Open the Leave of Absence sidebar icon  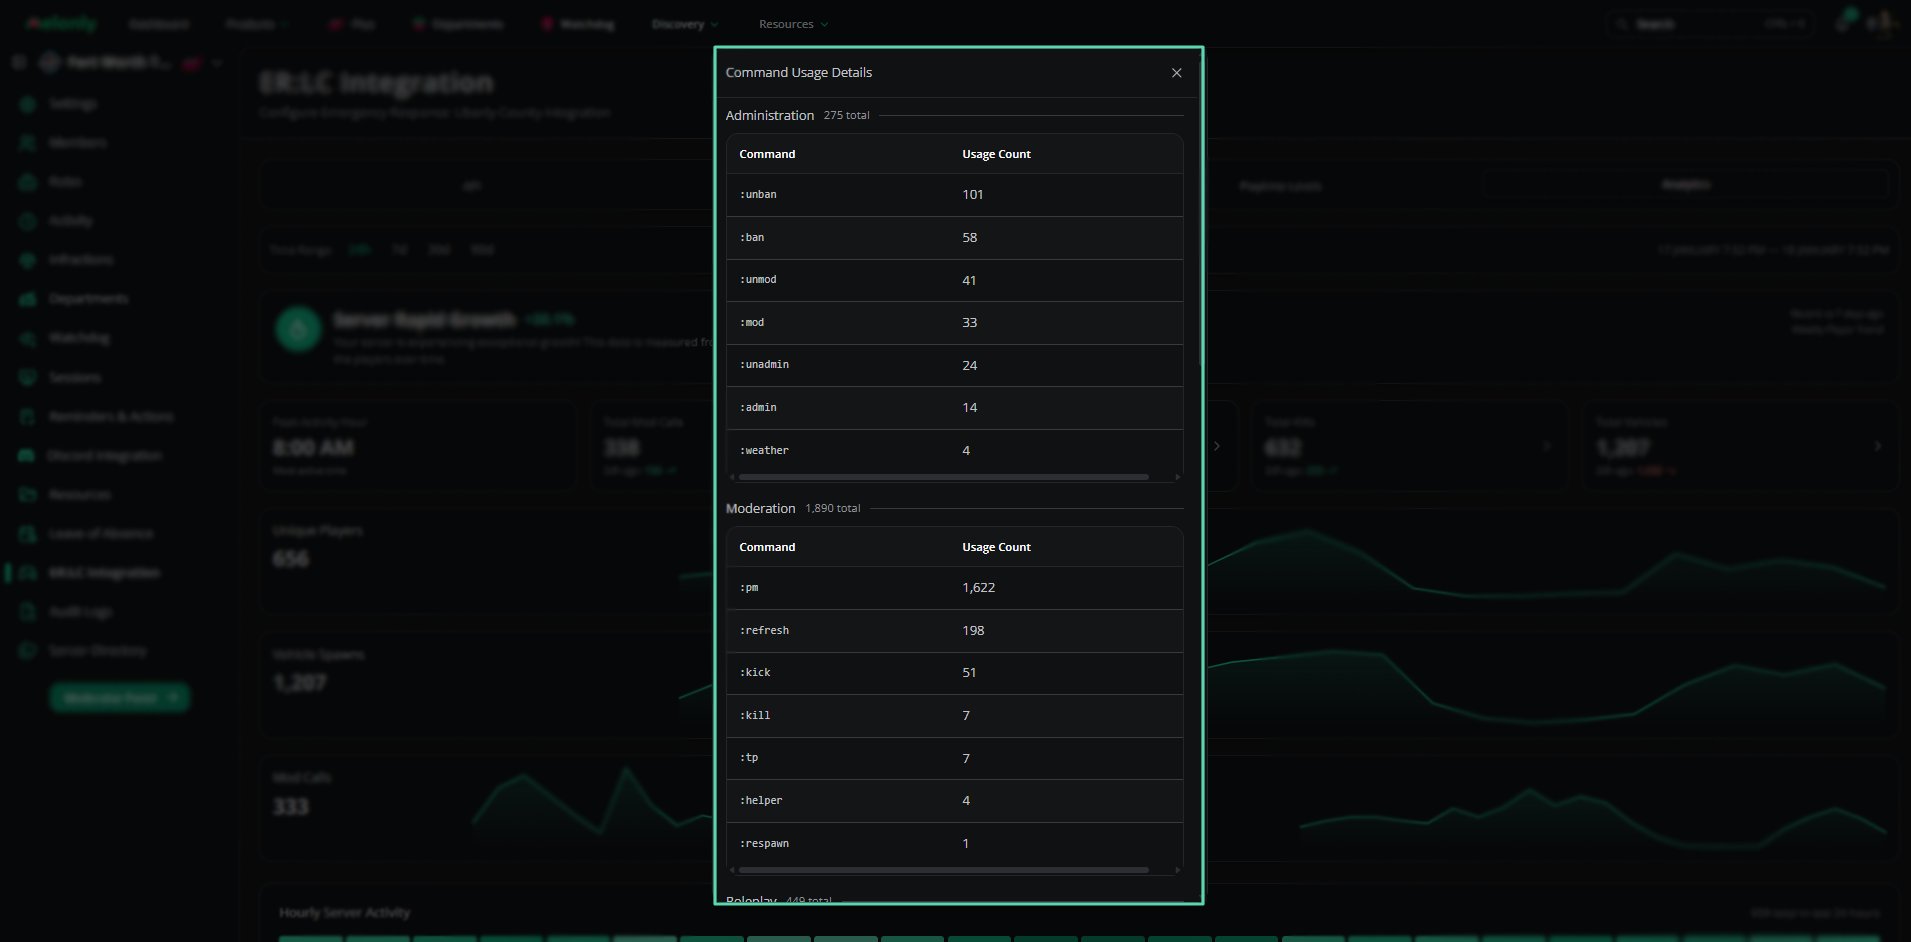tap(27, 534)
